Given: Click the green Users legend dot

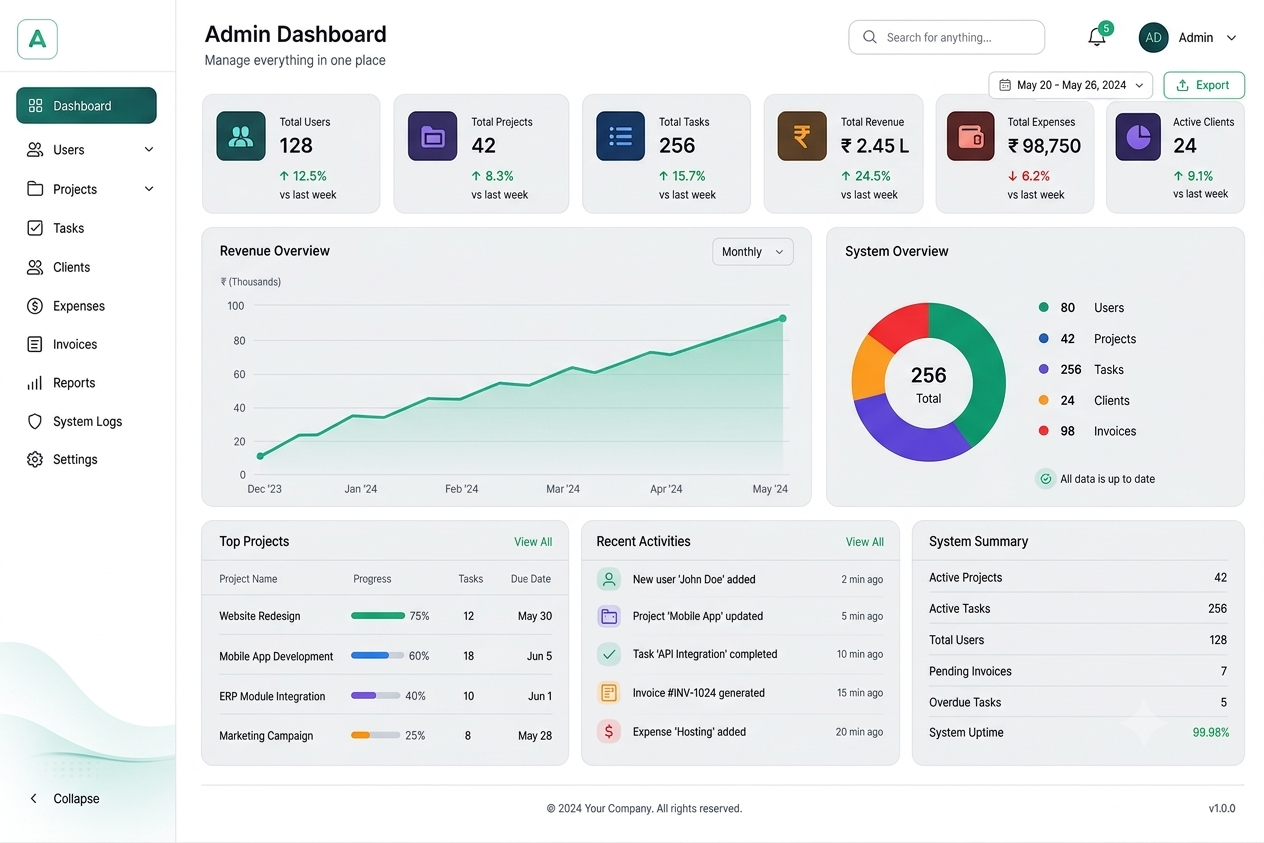Looking at the screenshot, I should tap(1044, 308).
